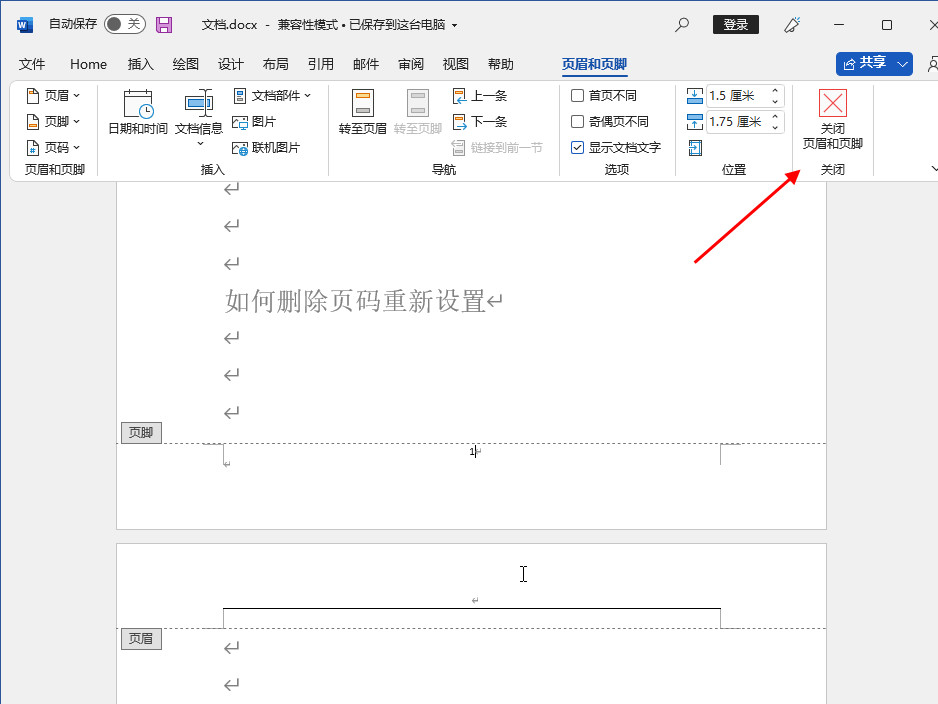Enable the 首页不同 checkbox
This screenshot has width=938, height=704.
[577, 96]
